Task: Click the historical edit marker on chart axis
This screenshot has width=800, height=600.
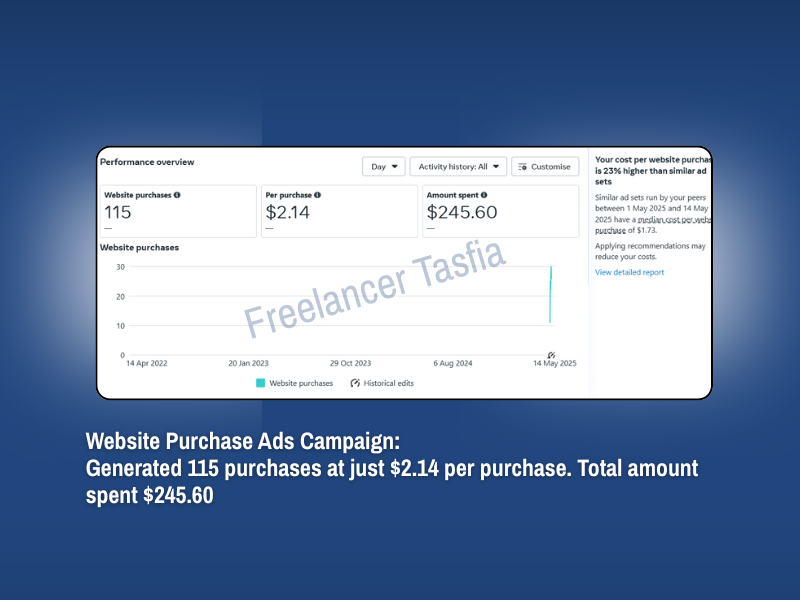Action: coord(551,355)
